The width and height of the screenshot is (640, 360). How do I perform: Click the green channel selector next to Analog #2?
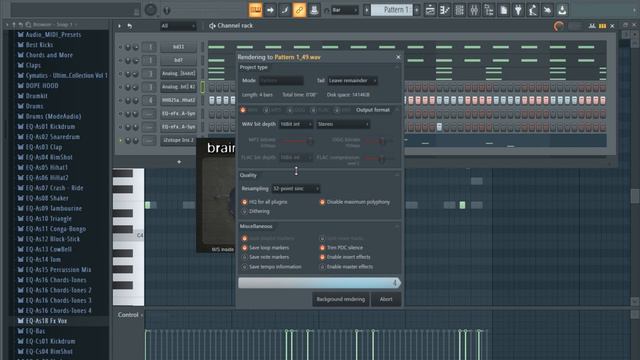(202, 87)
